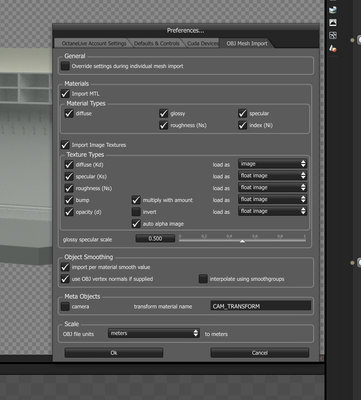
Task: Open the OBJ file units dropdown
Action: [154, 333]
